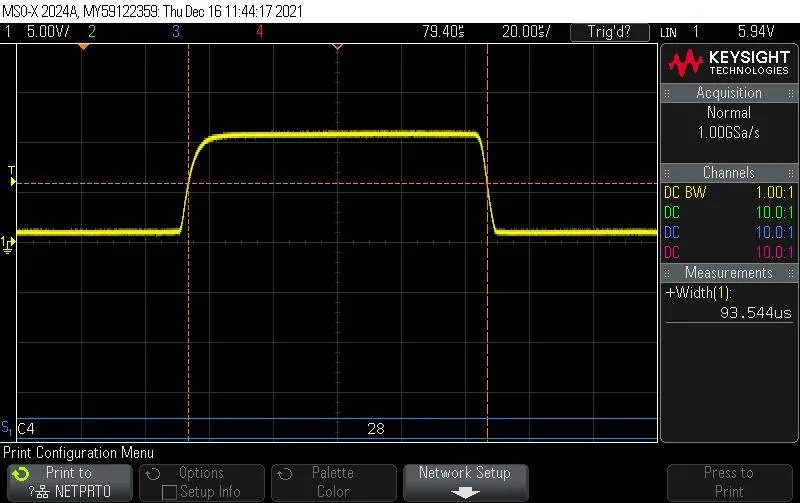Screen dimensions: 800x503
Task: Click the Options knob icon
Action: pos(153,474)
